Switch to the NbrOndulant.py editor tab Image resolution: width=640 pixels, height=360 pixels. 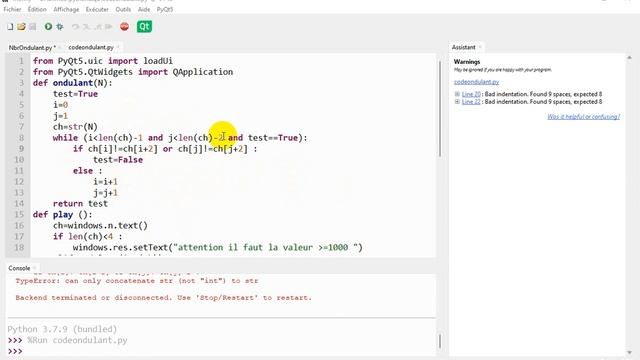32,47
